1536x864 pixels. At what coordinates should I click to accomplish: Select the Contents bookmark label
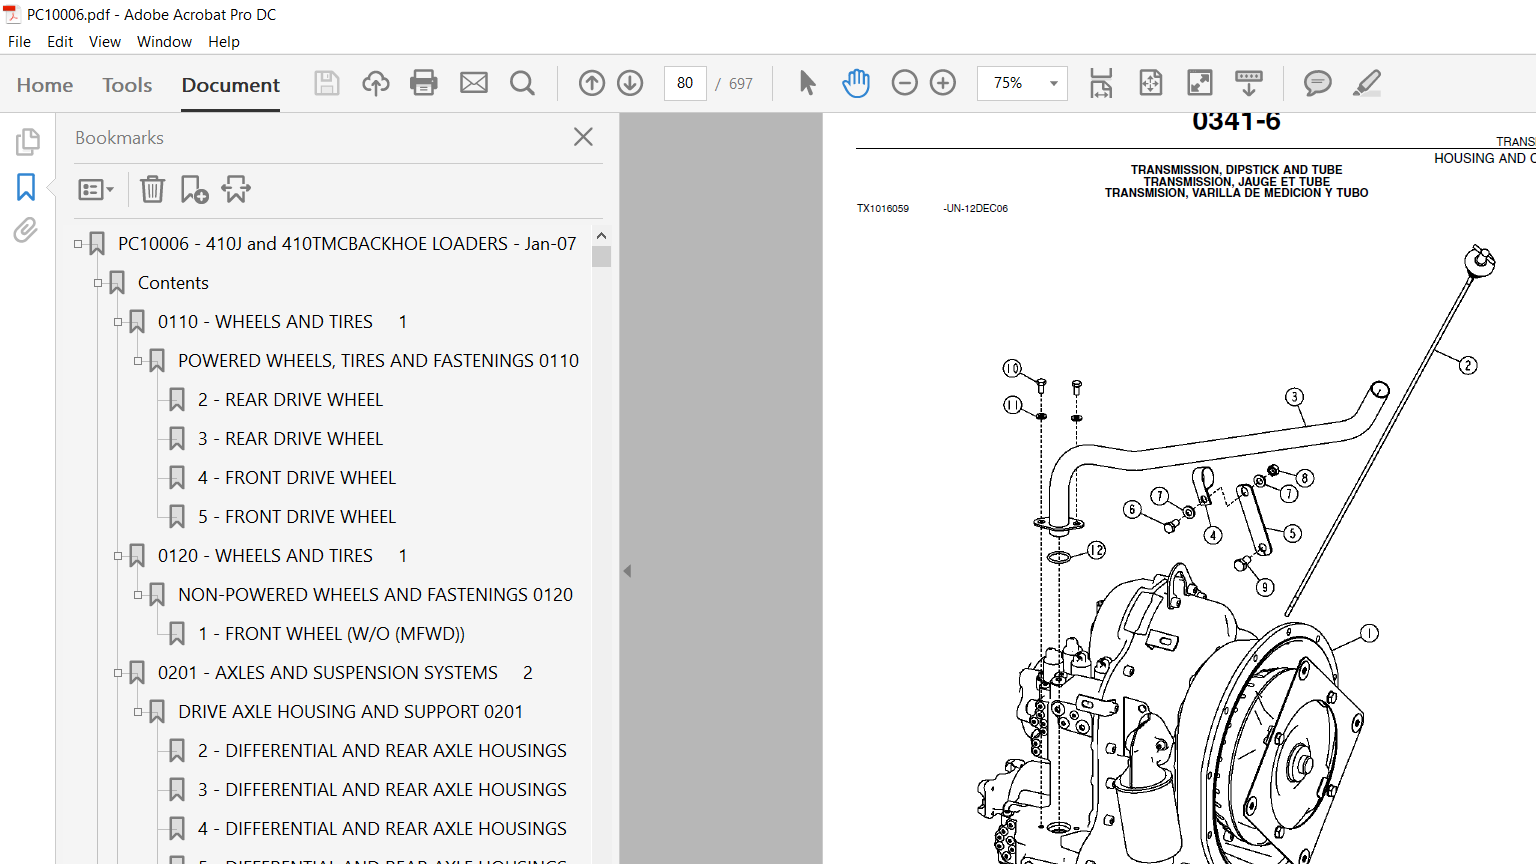173,283
